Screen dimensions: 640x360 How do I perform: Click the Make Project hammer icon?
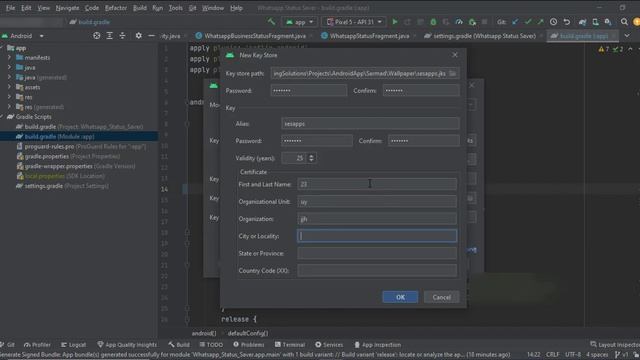(271, 22)
